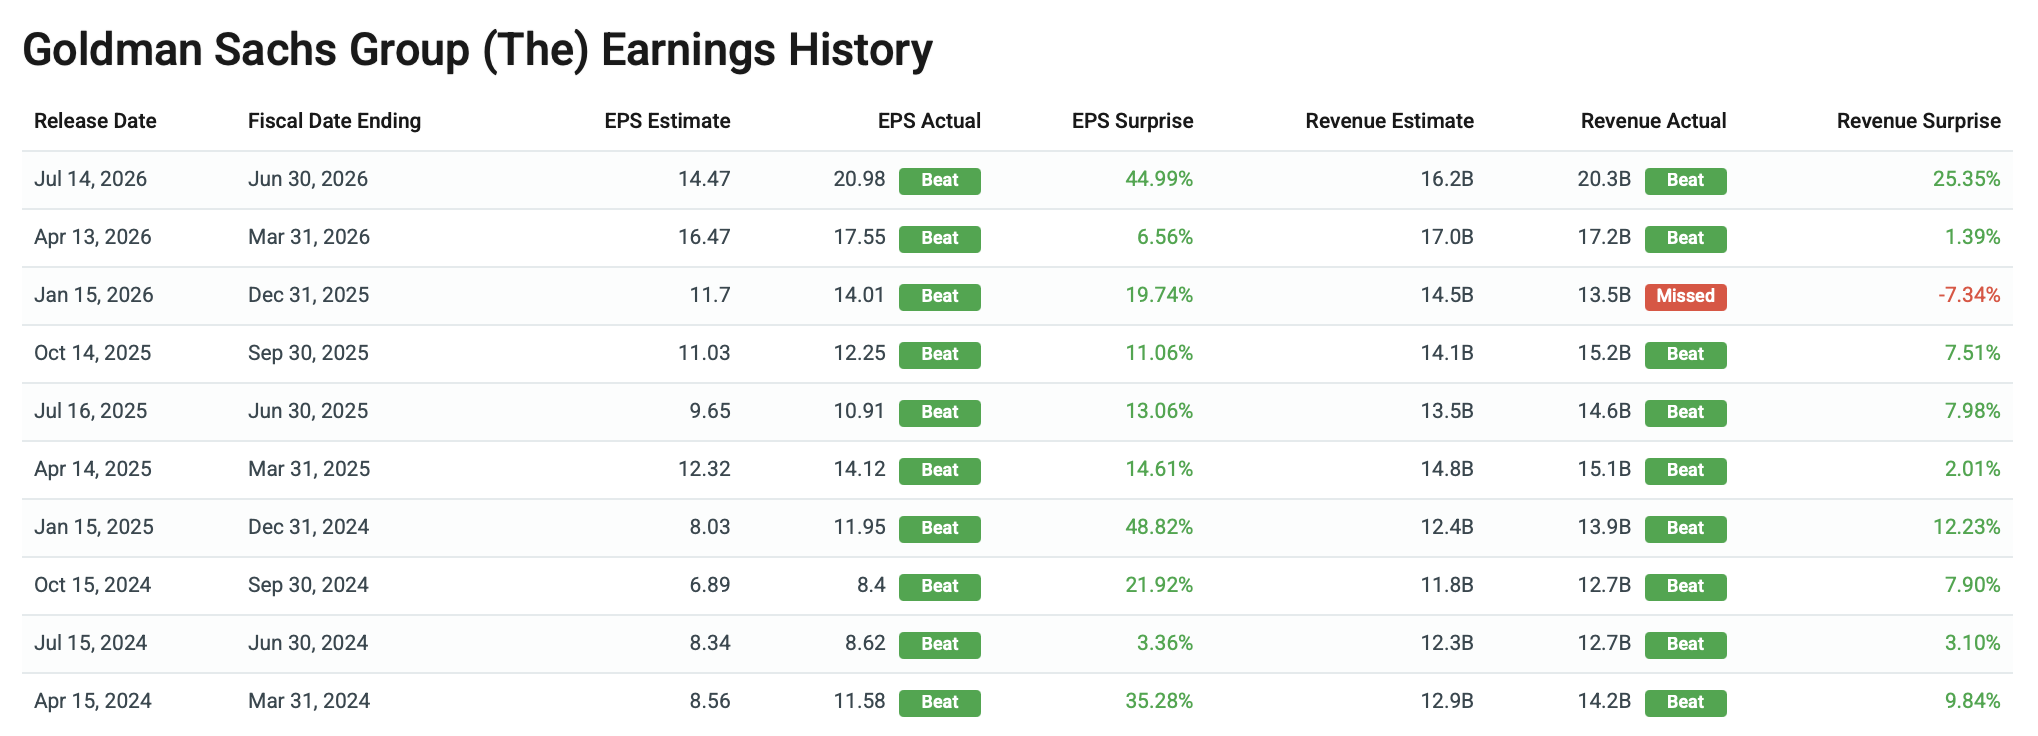2038x736 pixels.
Task: Click the EPS actual value 20.98
Action: point(860,179)
